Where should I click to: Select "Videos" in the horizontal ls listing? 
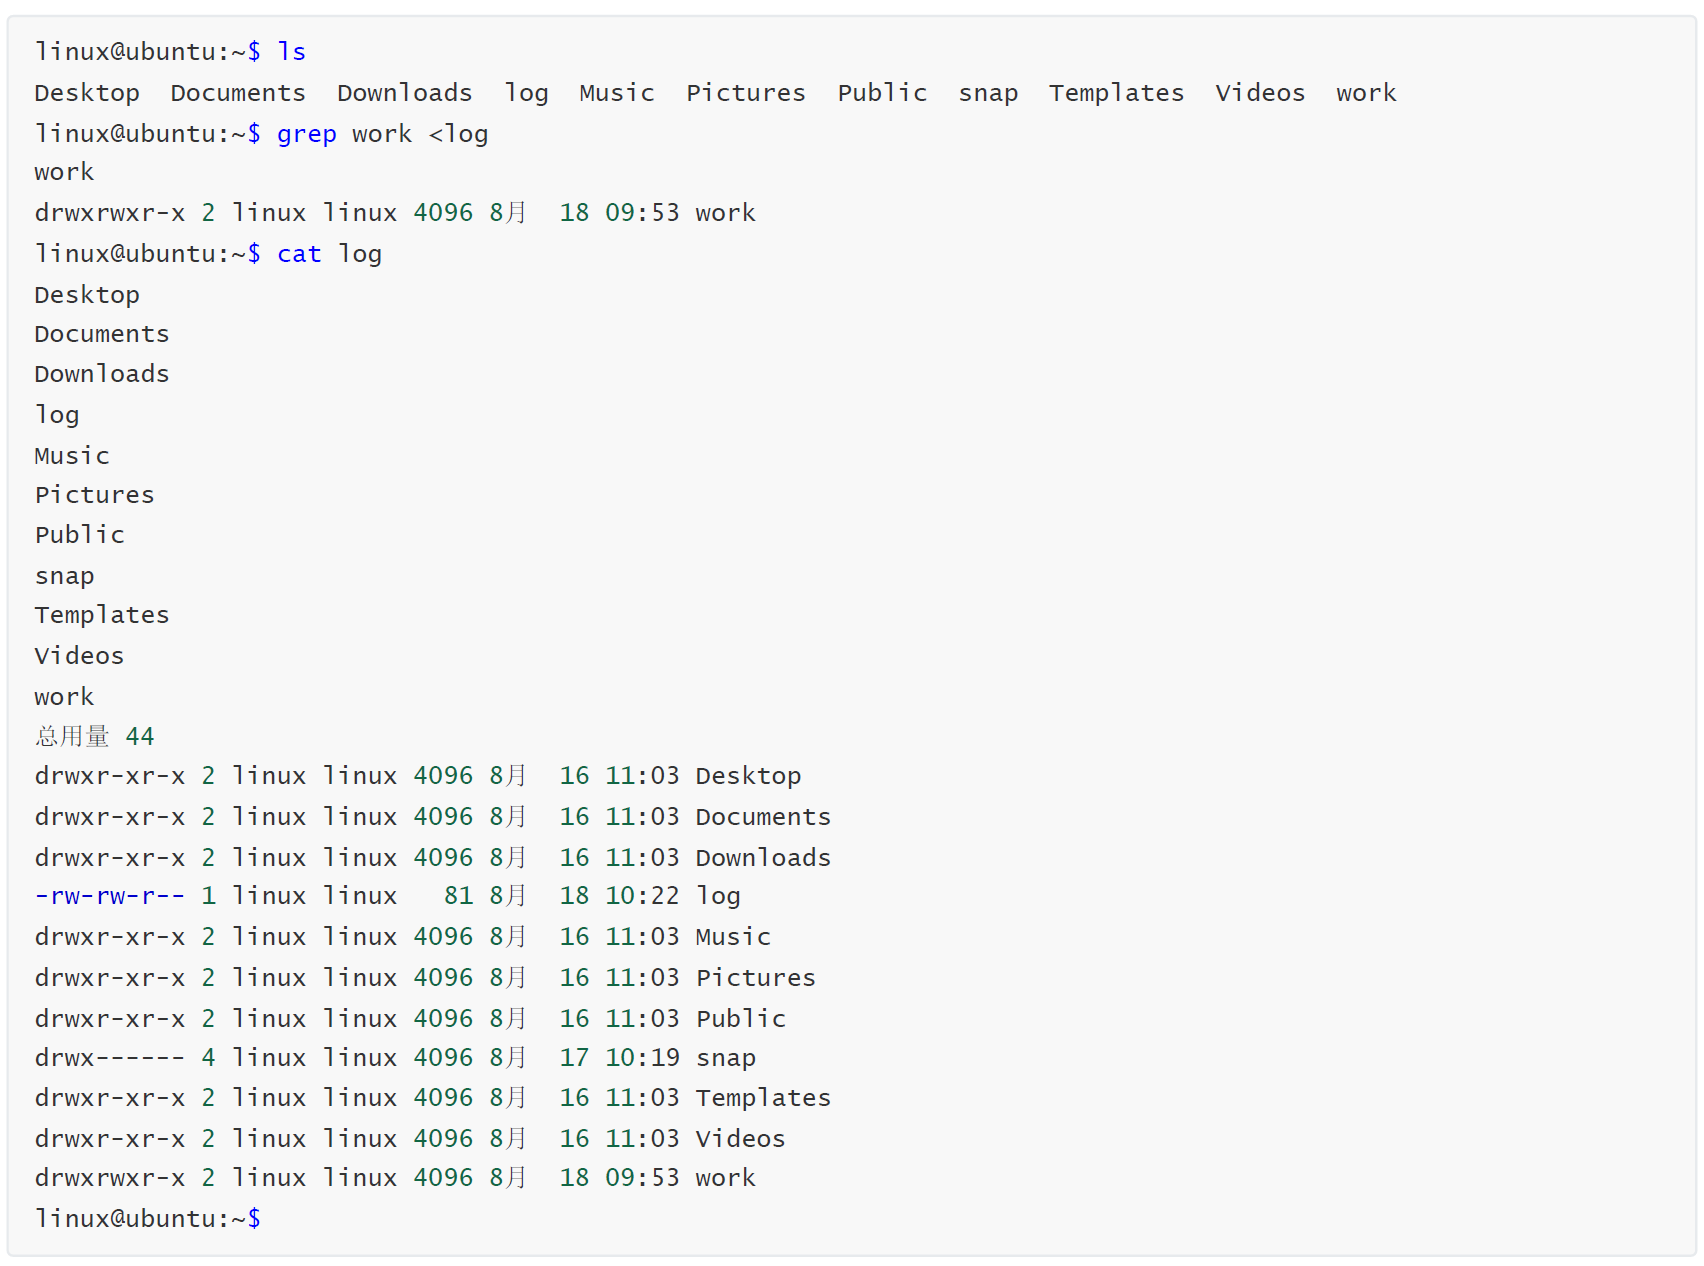(x=1260, y=93)
